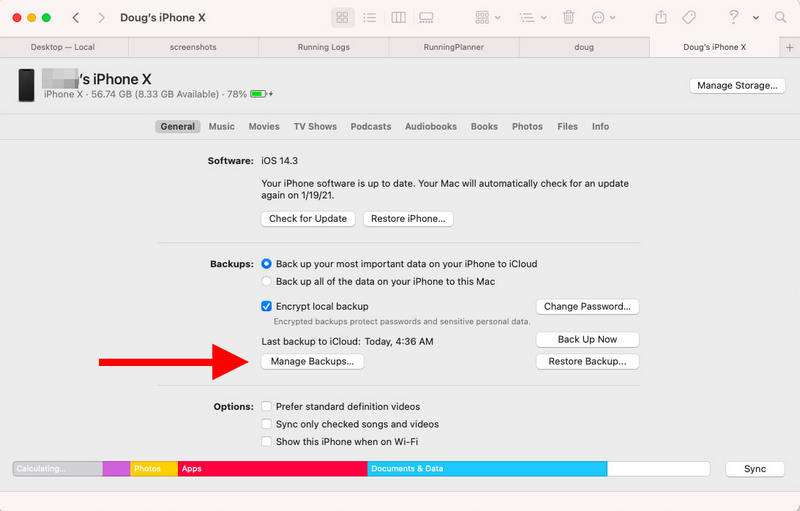Click Restore Backup button
This screenshot has width=800, height=511.
click(x=587, y=362)
